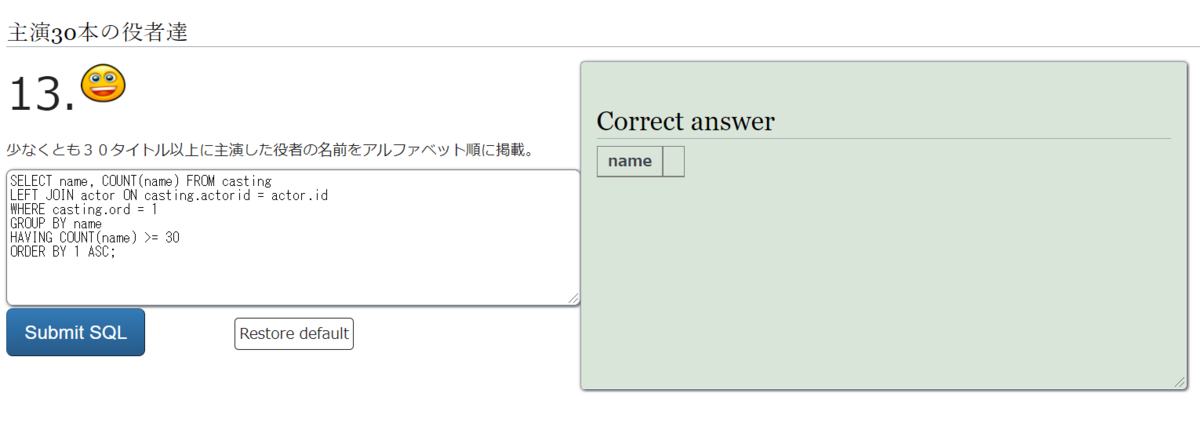Click the question number 13
The width and height of the screenshot is (1200, 426).
[x=40, y=95]
